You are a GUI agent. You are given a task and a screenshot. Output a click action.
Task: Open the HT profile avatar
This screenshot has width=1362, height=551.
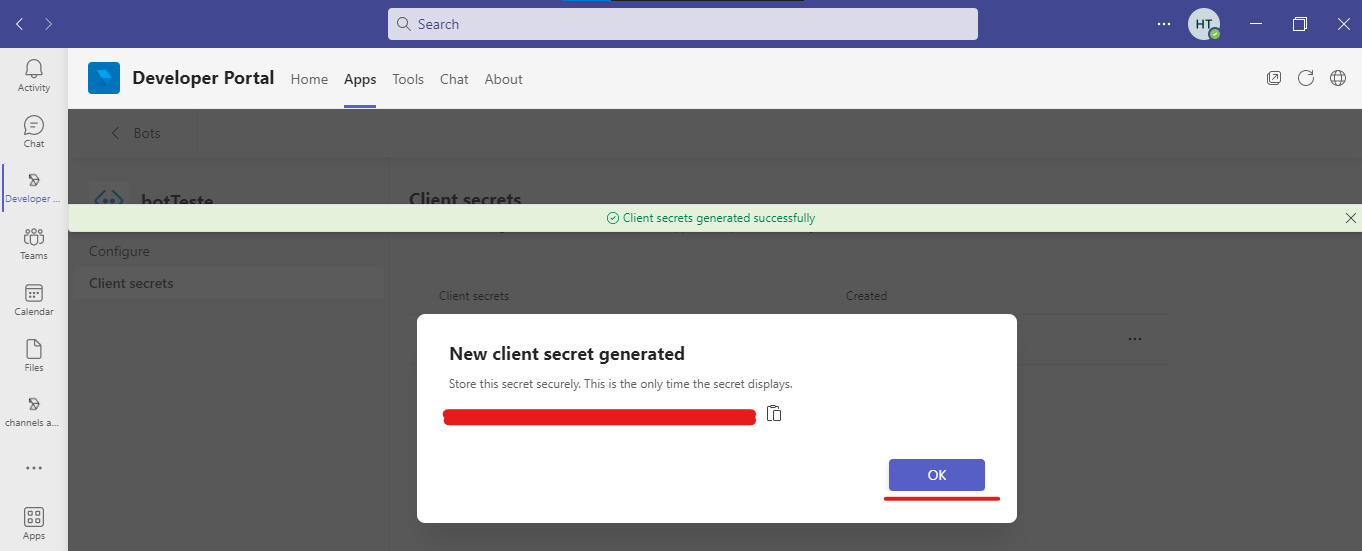pos(1203,24)
